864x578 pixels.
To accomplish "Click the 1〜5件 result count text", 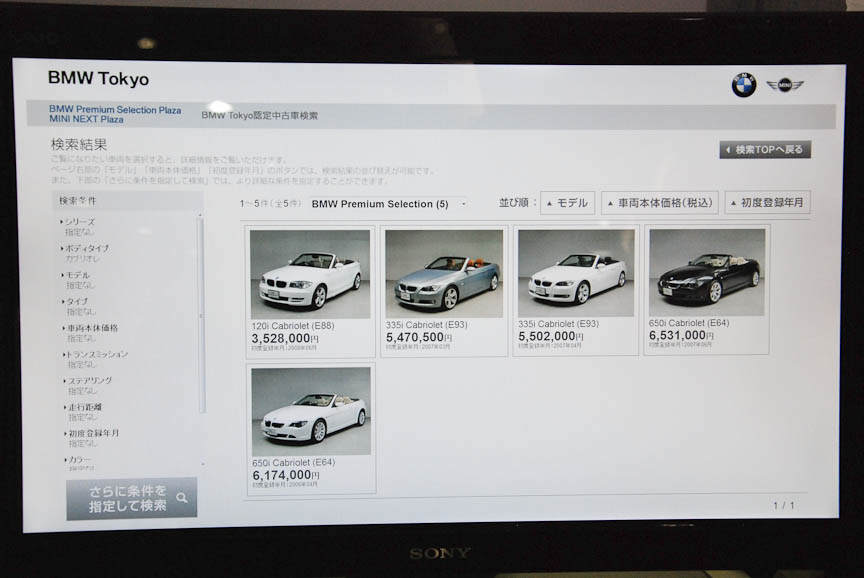I will pos(270,204).
